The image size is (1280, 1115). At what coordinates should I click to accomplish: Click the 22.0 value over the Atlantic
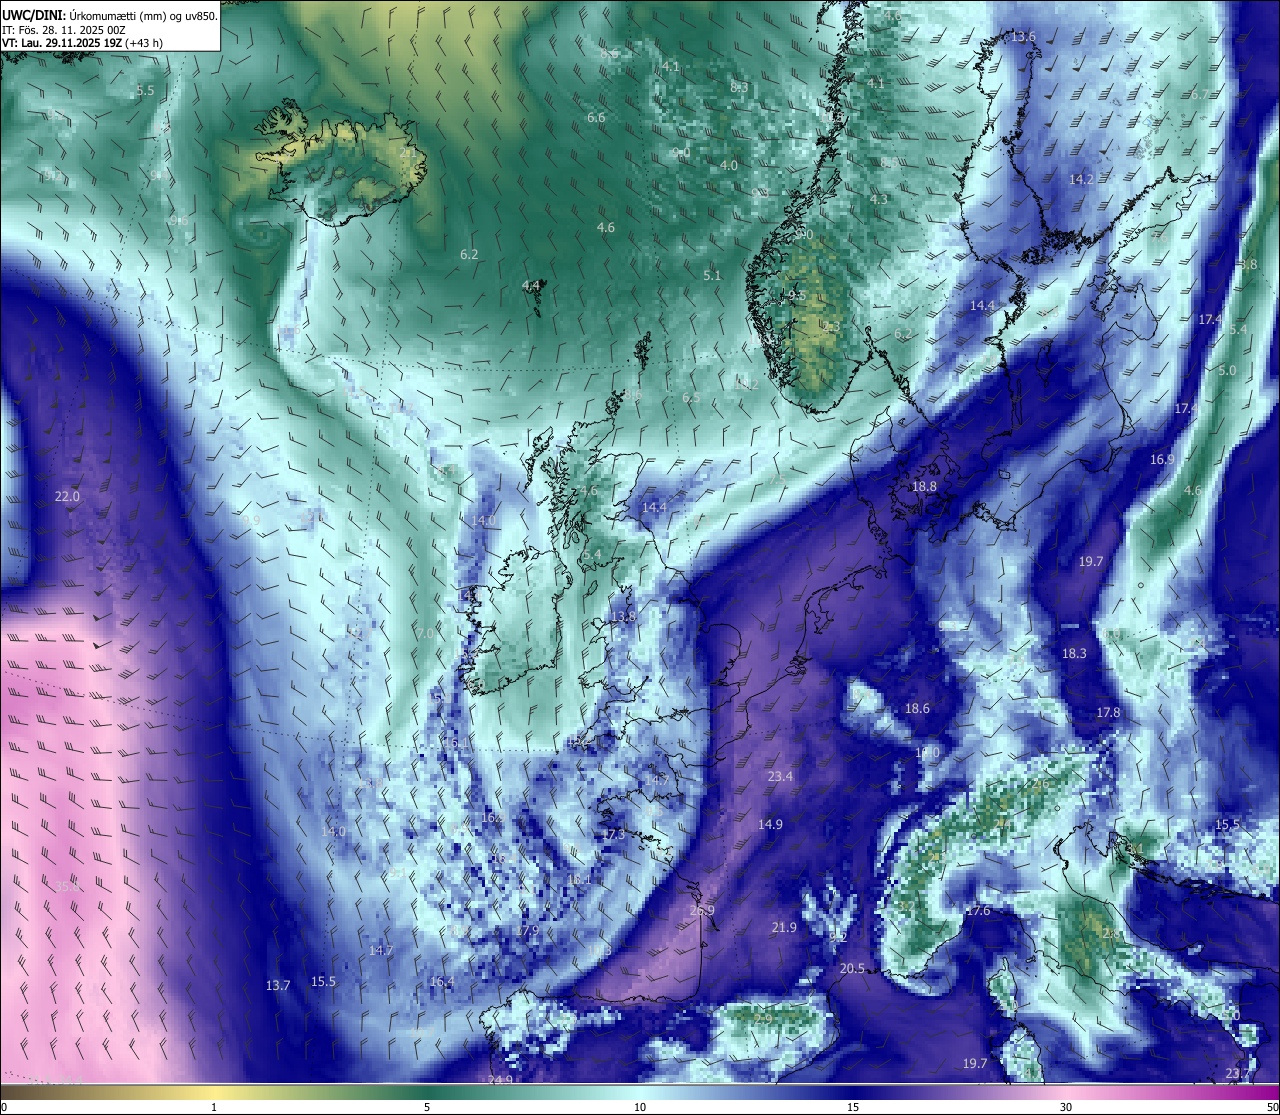pyautogui.click(x=67, y=496)
